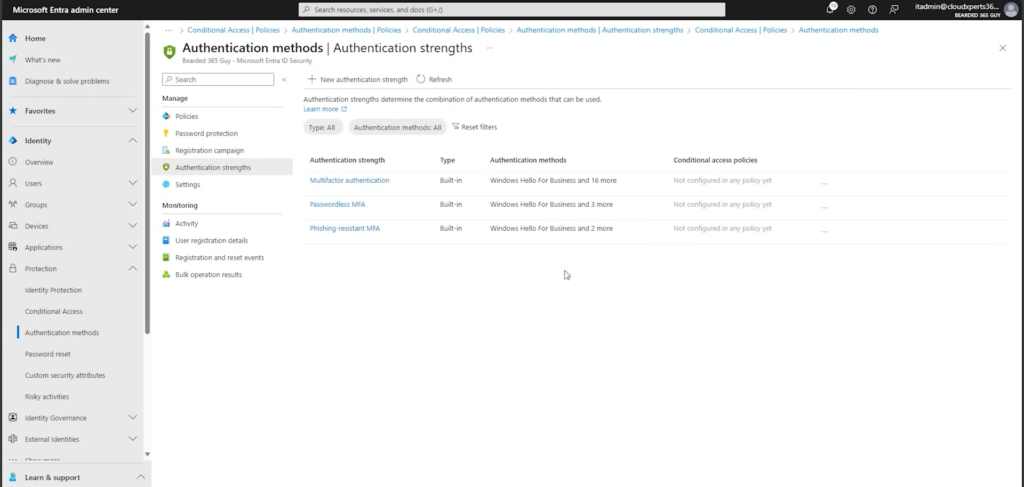Click the Refresh button

click(x=434, y=80)
